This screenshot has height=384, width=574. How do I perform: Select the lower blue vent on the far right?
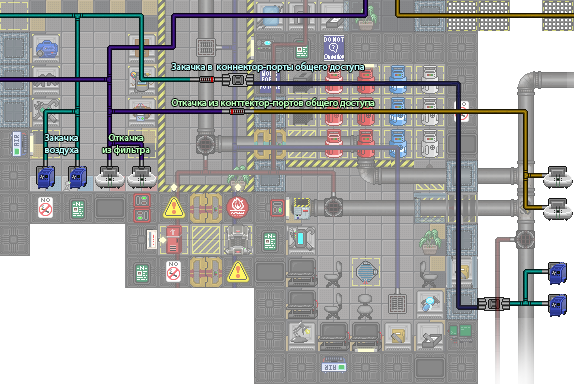click(557, 305)
